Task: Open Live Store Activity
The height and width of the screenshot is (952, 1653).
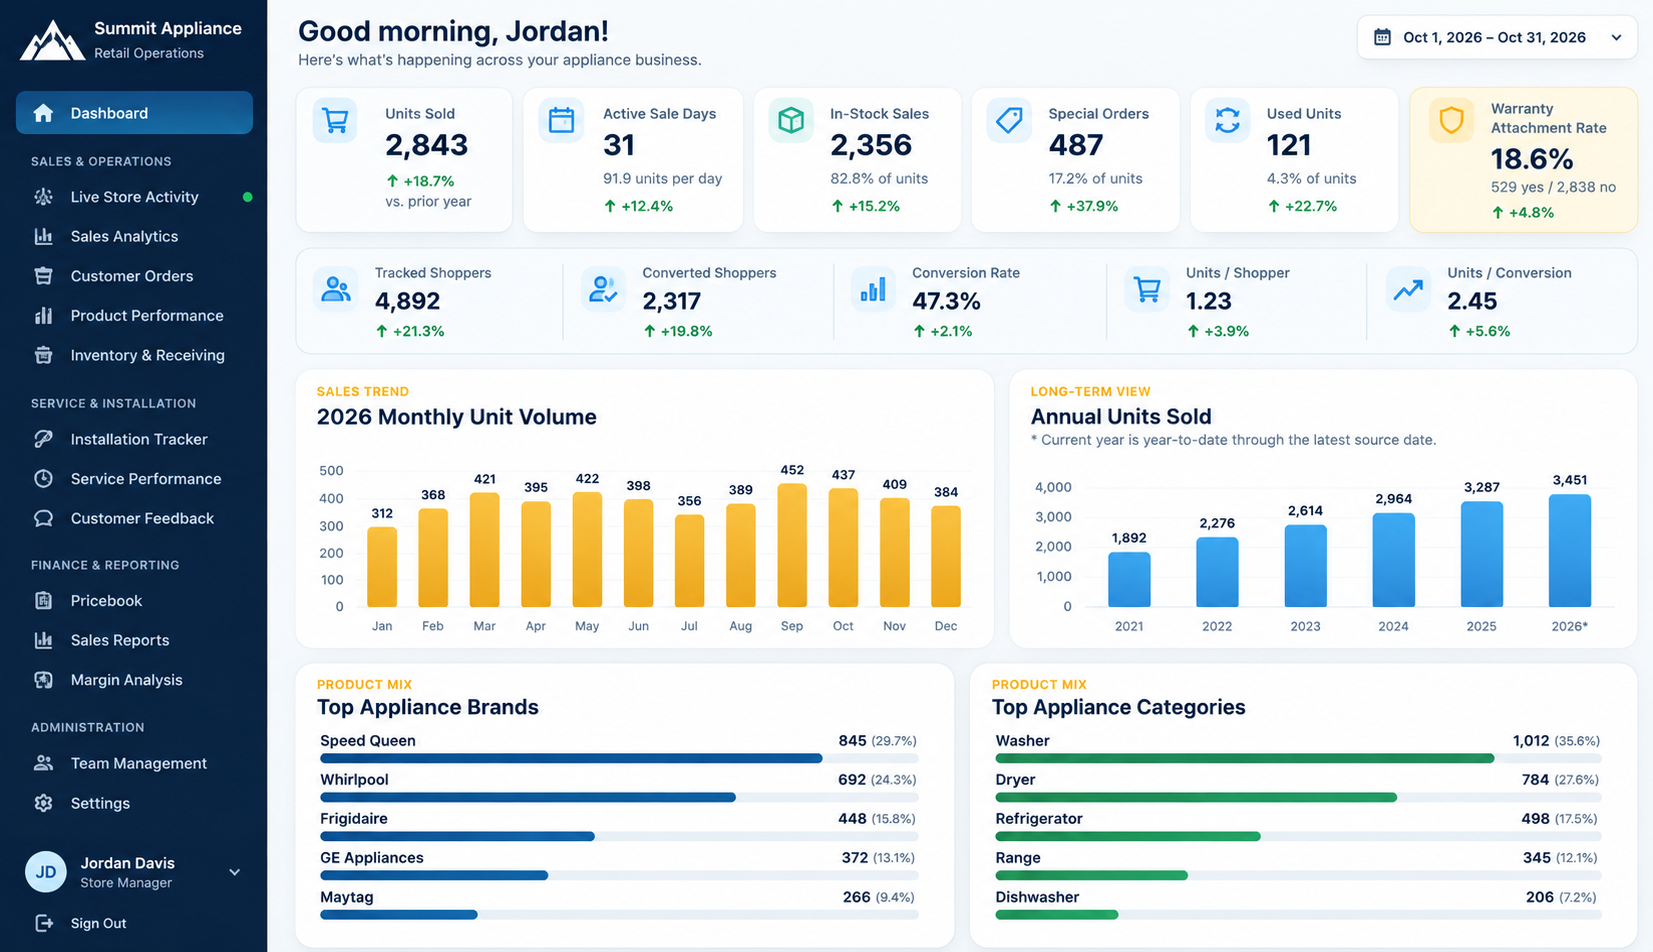Action: coord(134,197)
